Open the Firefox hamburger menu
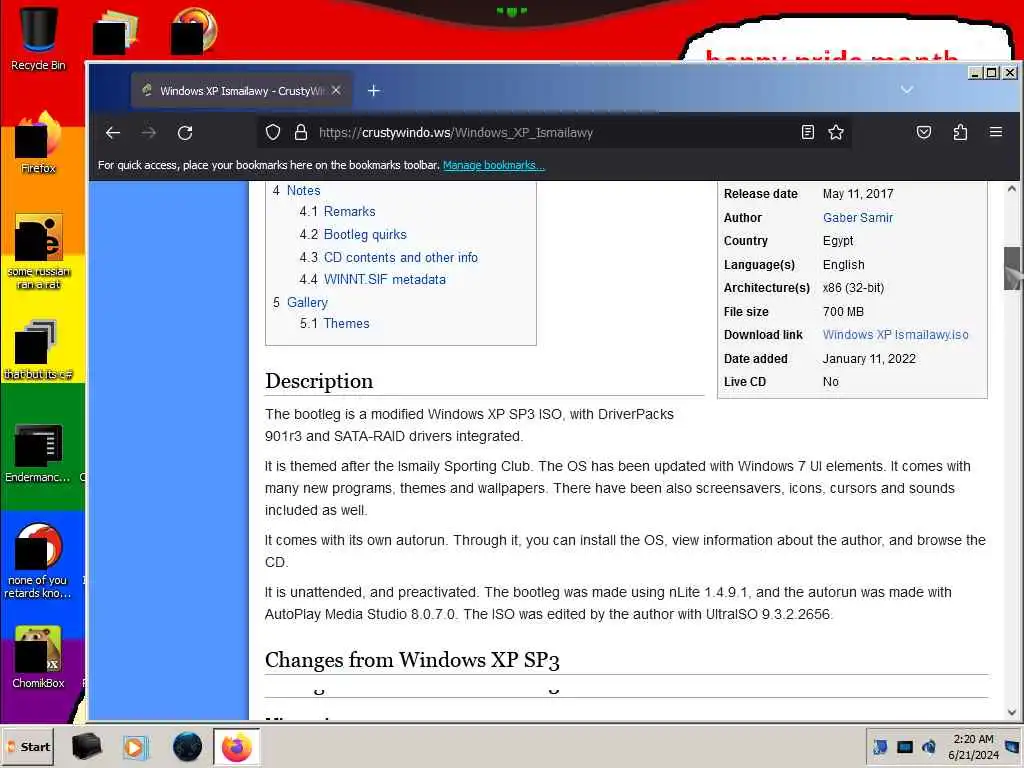Screen dimensions: 1024x768 point(996,133)
